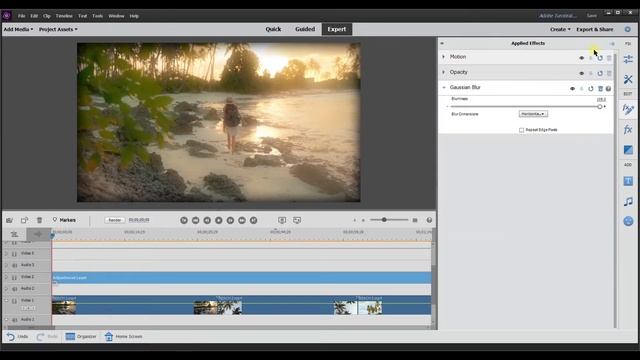Image resolution: width=640 pixels, height=360 pixels.
Task: Open the Adjust panel icon in the right sidebar
Action: point(628,59)
